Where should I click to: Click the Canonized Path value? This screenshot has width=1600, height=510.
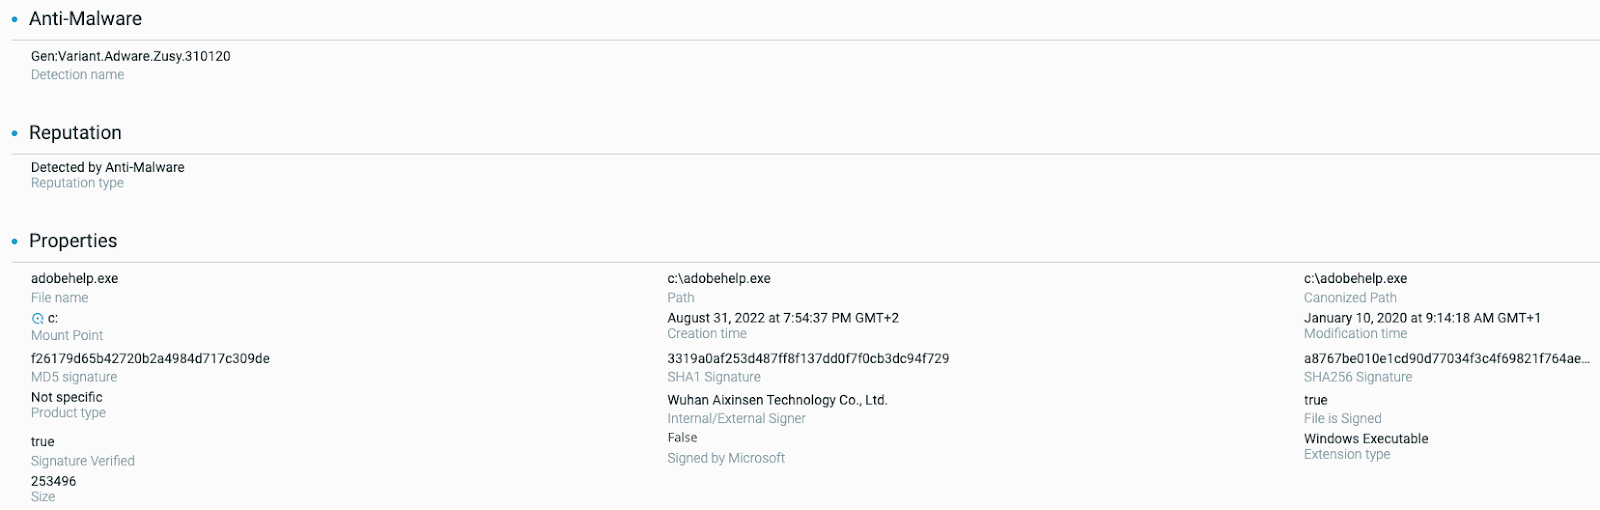tap(1355, 278)
